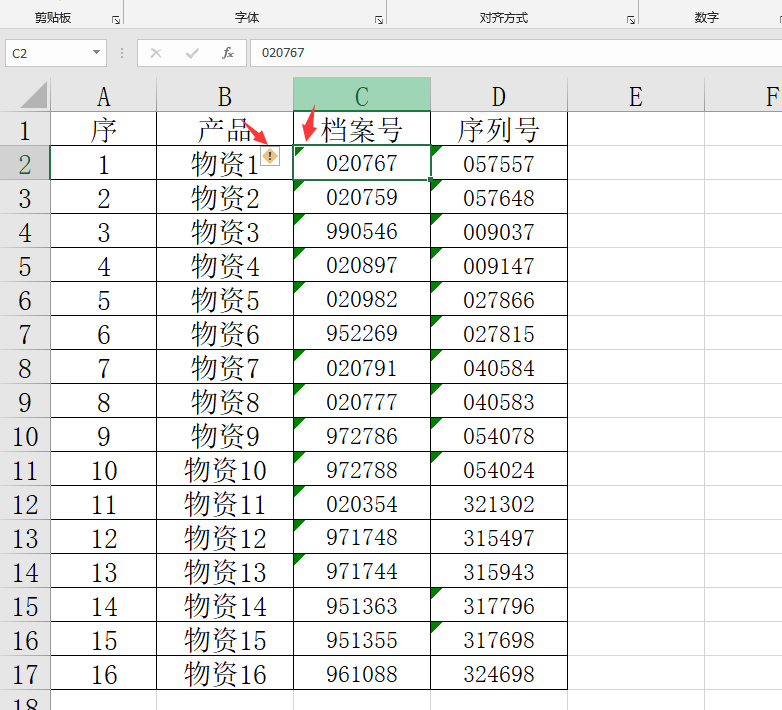
Task: Select cell containing 物资10
Action: coord(225,469)
